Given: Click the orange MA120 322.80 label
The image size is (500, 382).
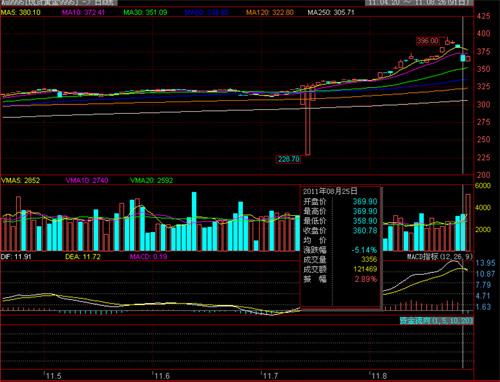Looking at the screenshot, I should click(x=270, y=12).
